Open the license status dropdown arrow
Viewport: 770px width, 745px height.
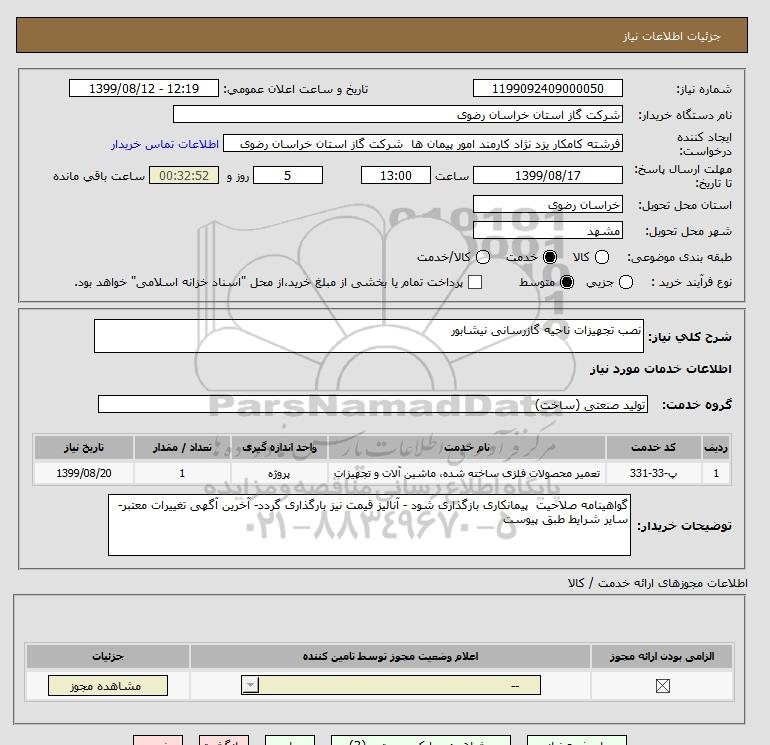[x=250, y=685]
